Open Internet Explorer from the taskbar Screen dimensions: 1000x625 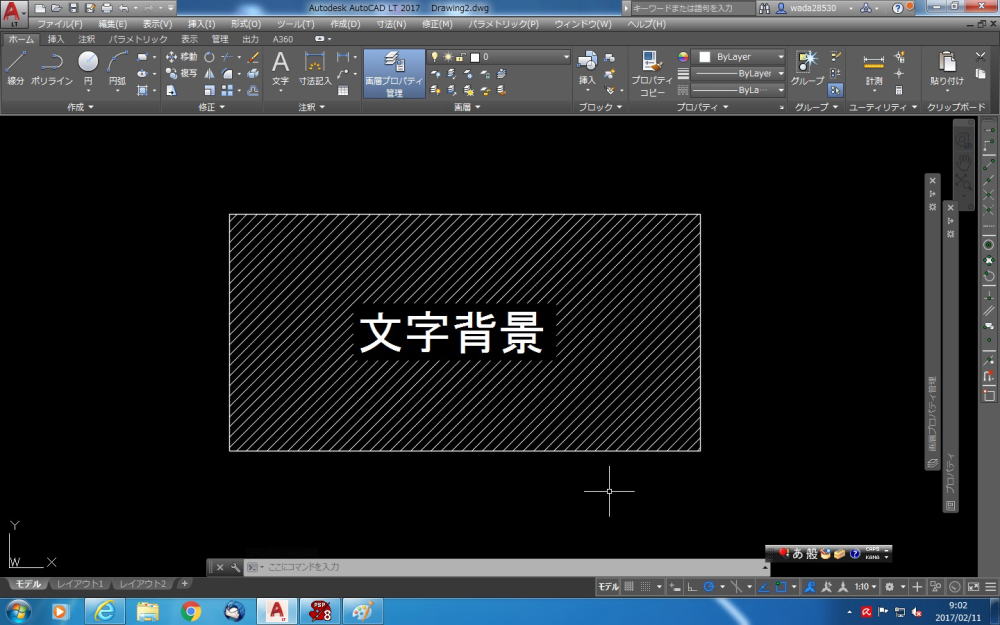(105, 612)
